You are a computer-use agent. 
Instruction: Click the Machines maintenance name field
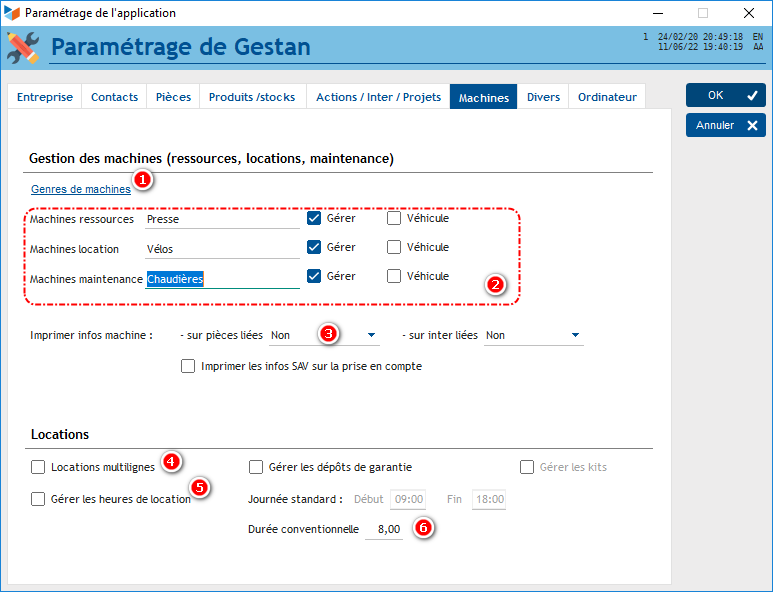click(222, 280)
